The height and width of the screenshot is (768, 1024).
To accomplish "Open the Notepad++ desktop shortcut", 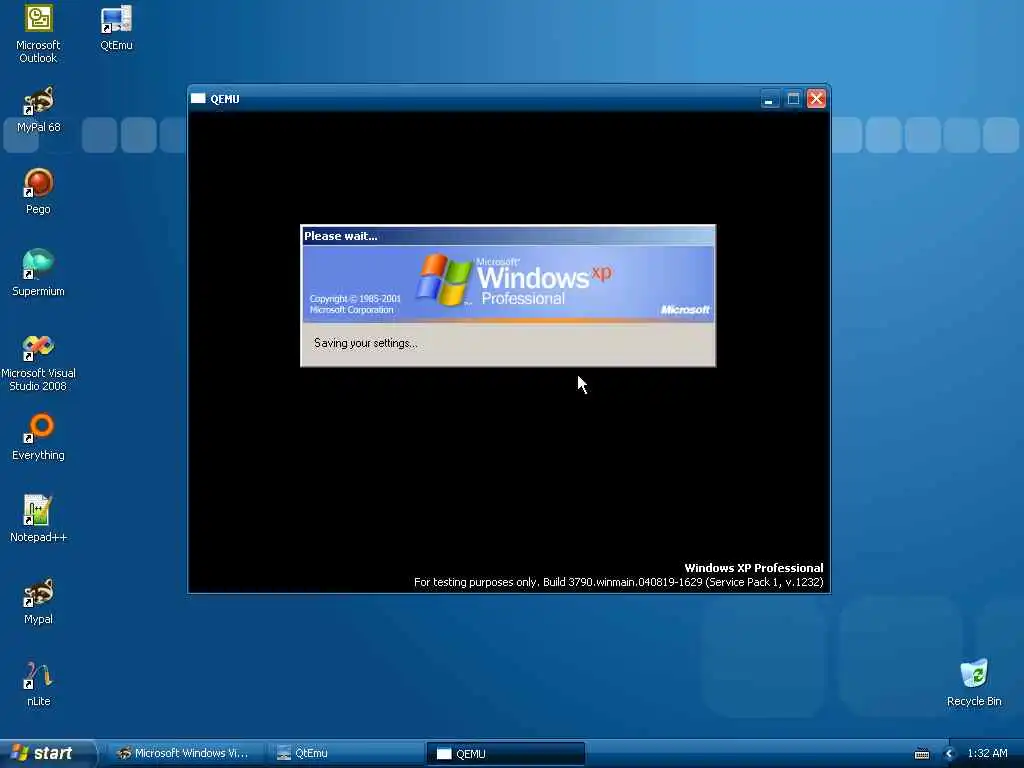I will tap(38, 519).
